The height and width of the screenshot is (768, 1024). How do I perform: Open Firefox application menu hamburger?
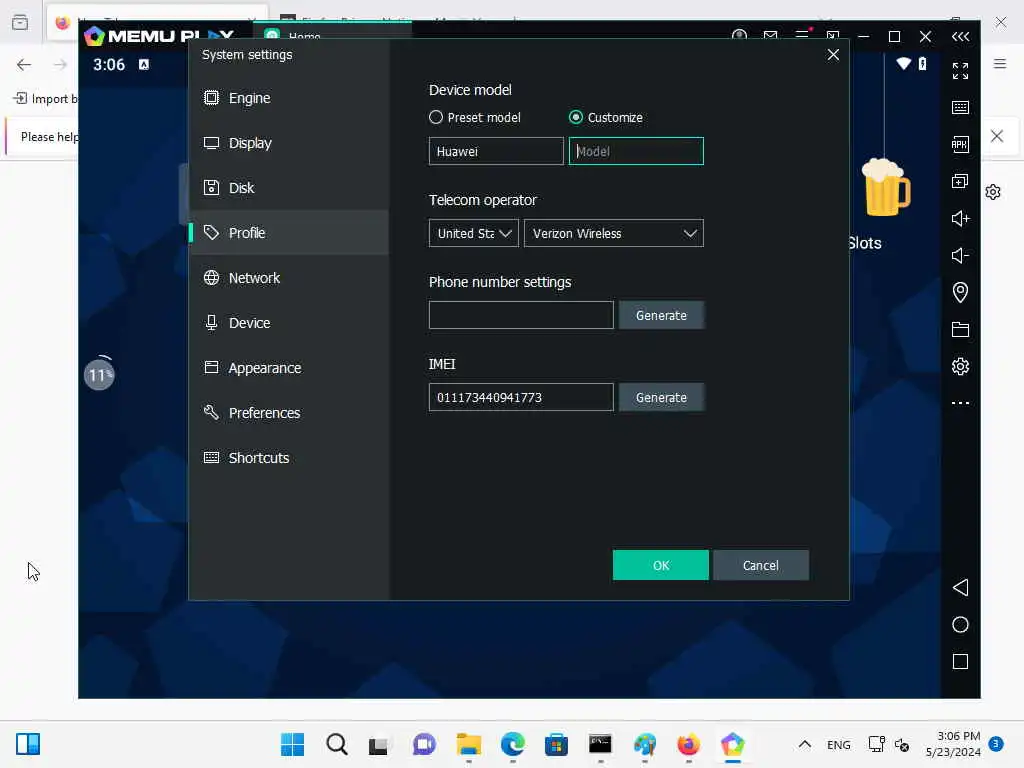(1000, 64)
